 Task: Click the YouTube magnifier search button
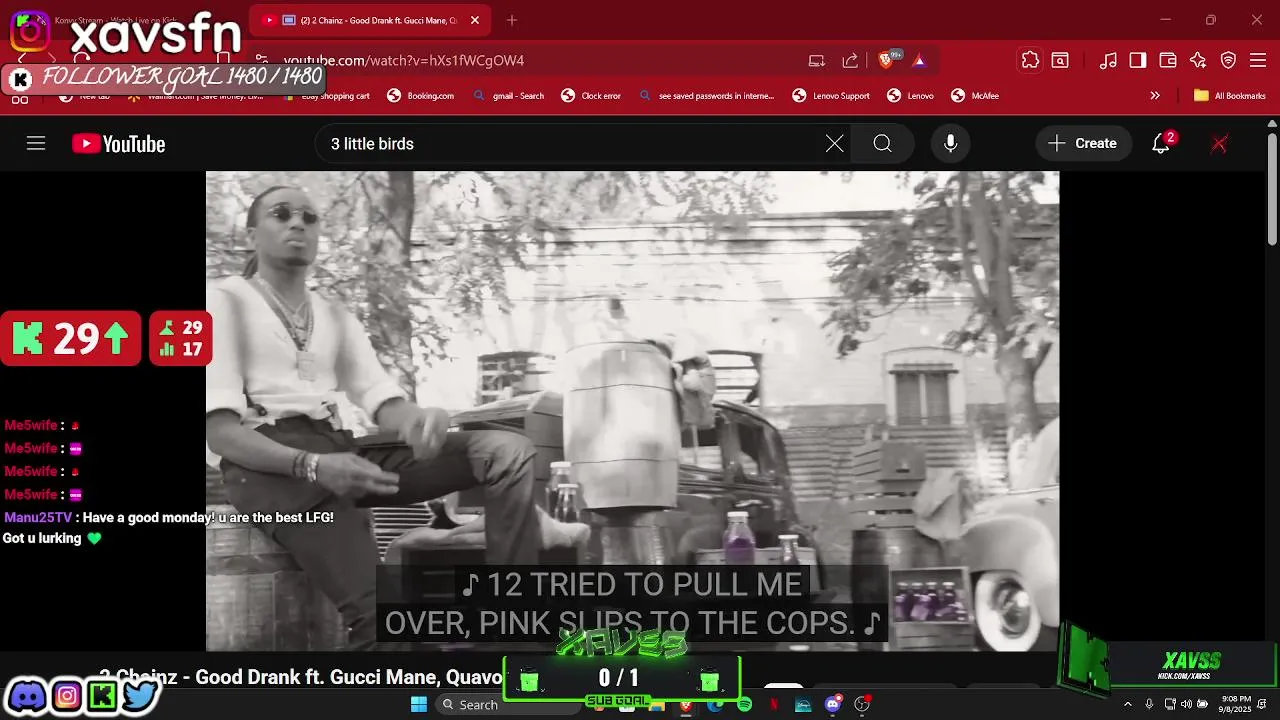pyautogui.click(x=882, y=144)
